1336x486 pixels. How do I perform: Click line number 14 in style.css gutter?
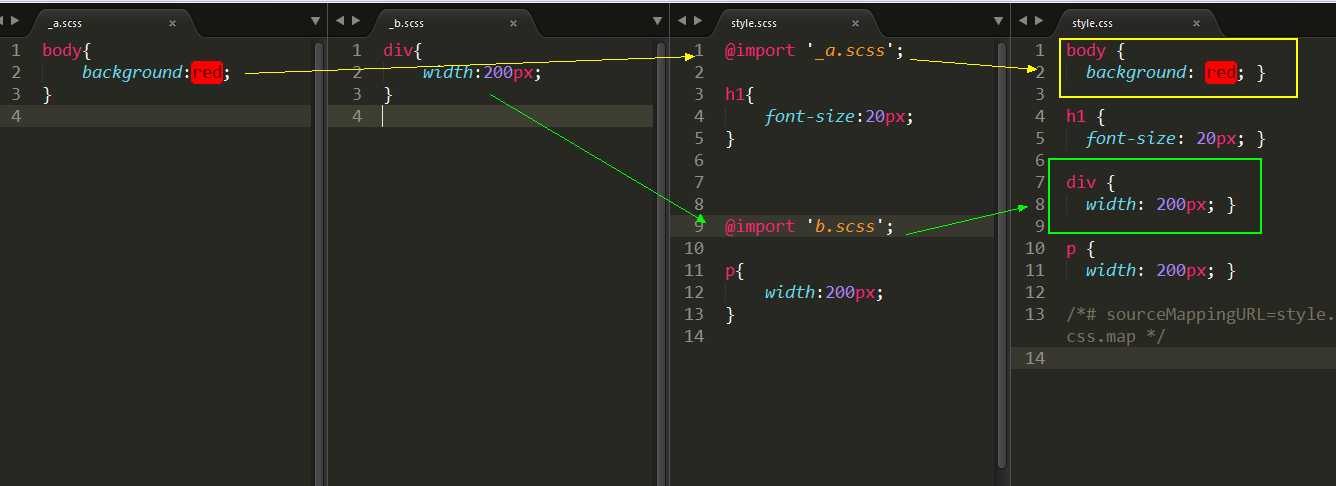(1035, 358)
